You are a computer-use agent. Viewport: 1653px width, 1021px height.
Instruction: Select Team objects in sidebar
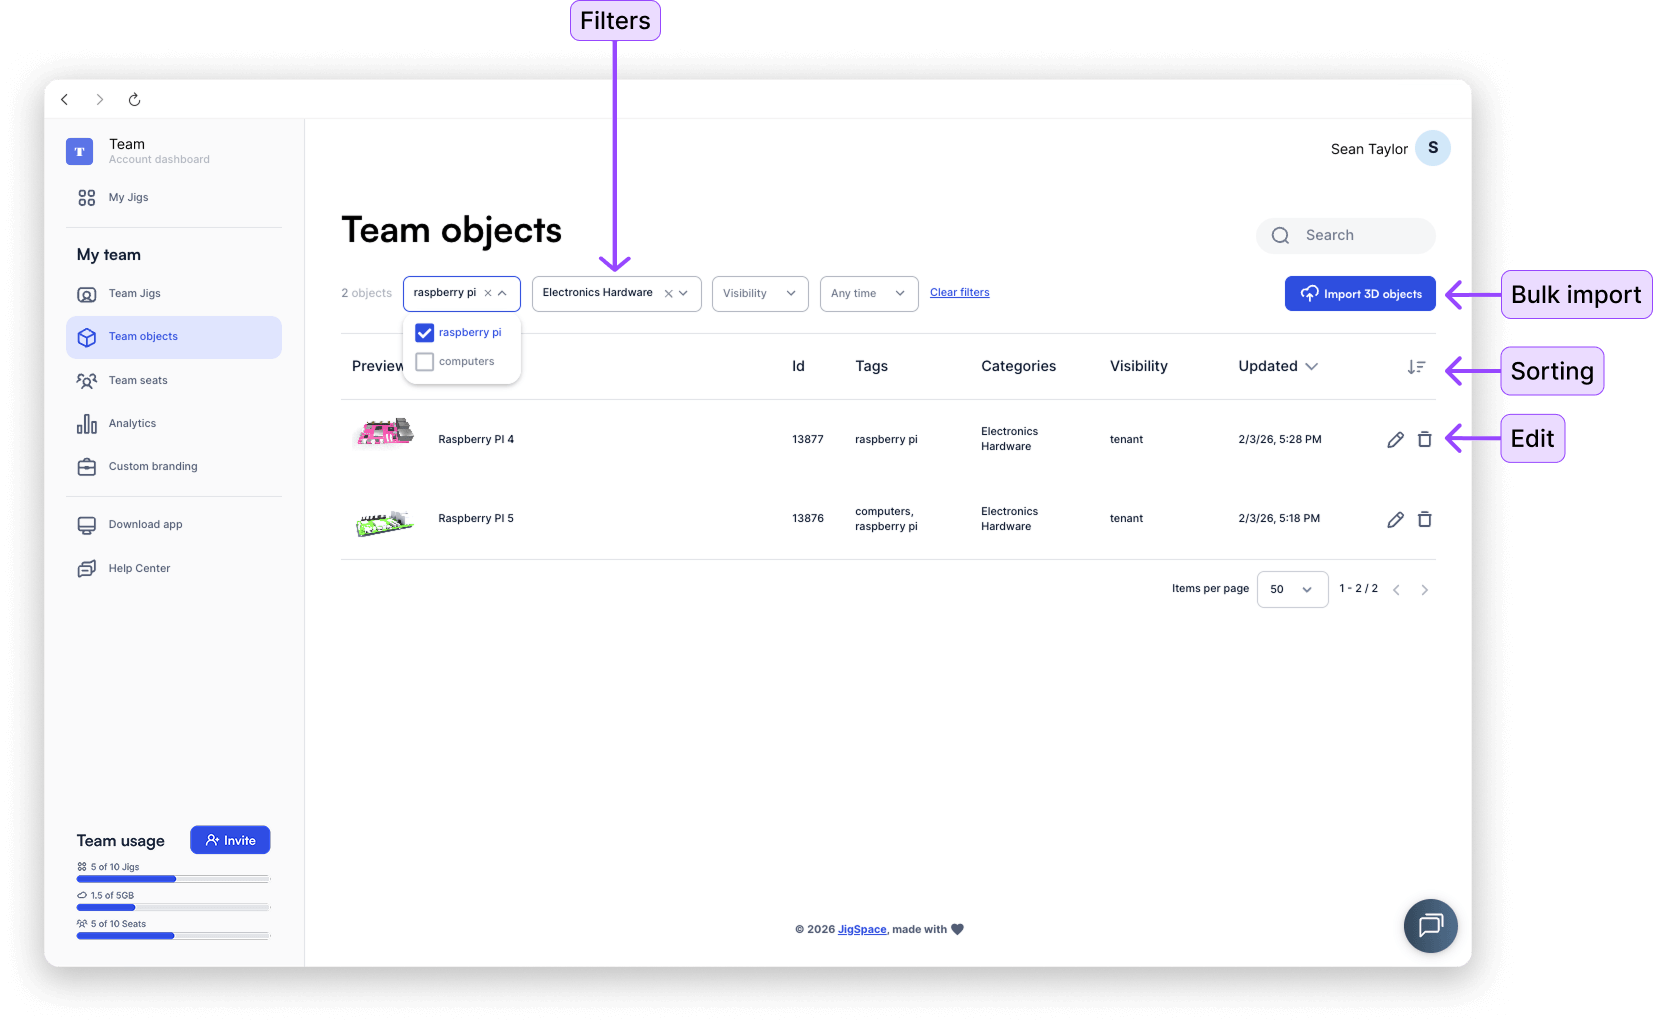click(x=174, y=337)
